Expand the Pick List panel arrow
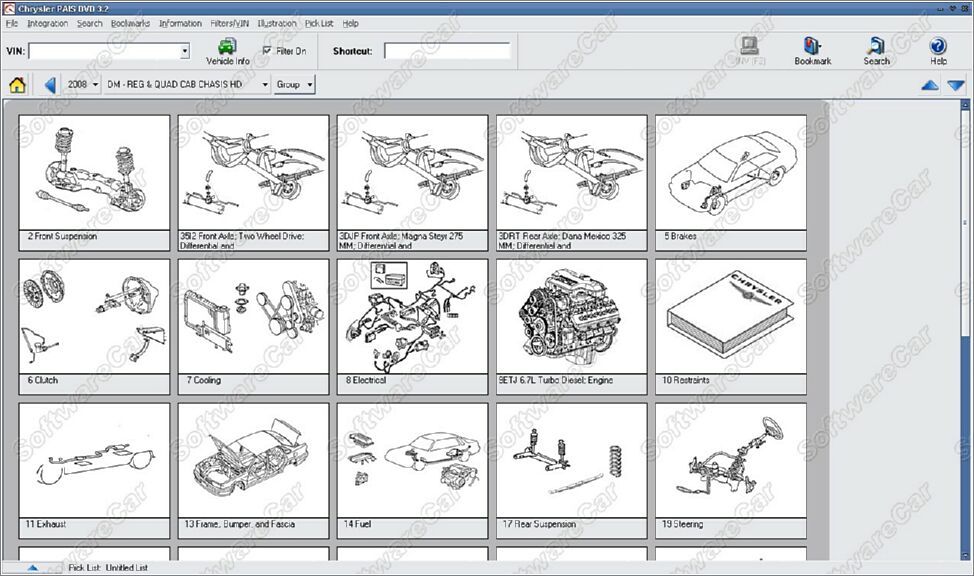Viewport: 974px width, 576px height. [32, 568]
